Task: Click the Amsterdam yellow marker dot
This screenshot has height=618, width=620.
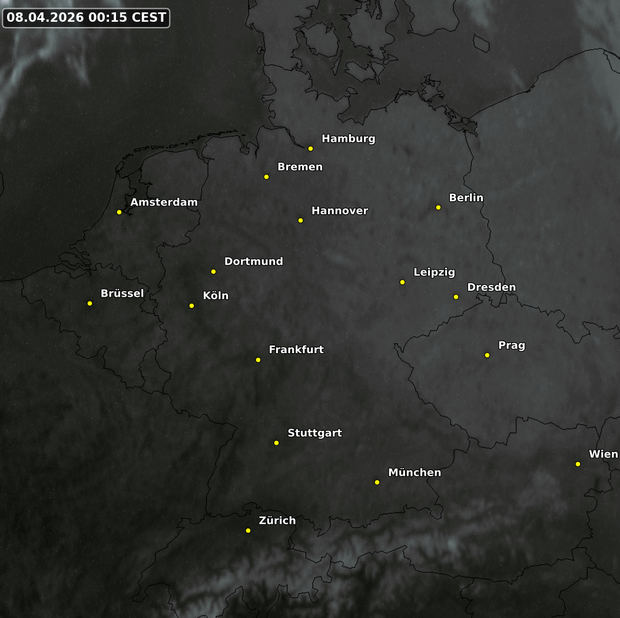Action: click(x=119, y=212)
